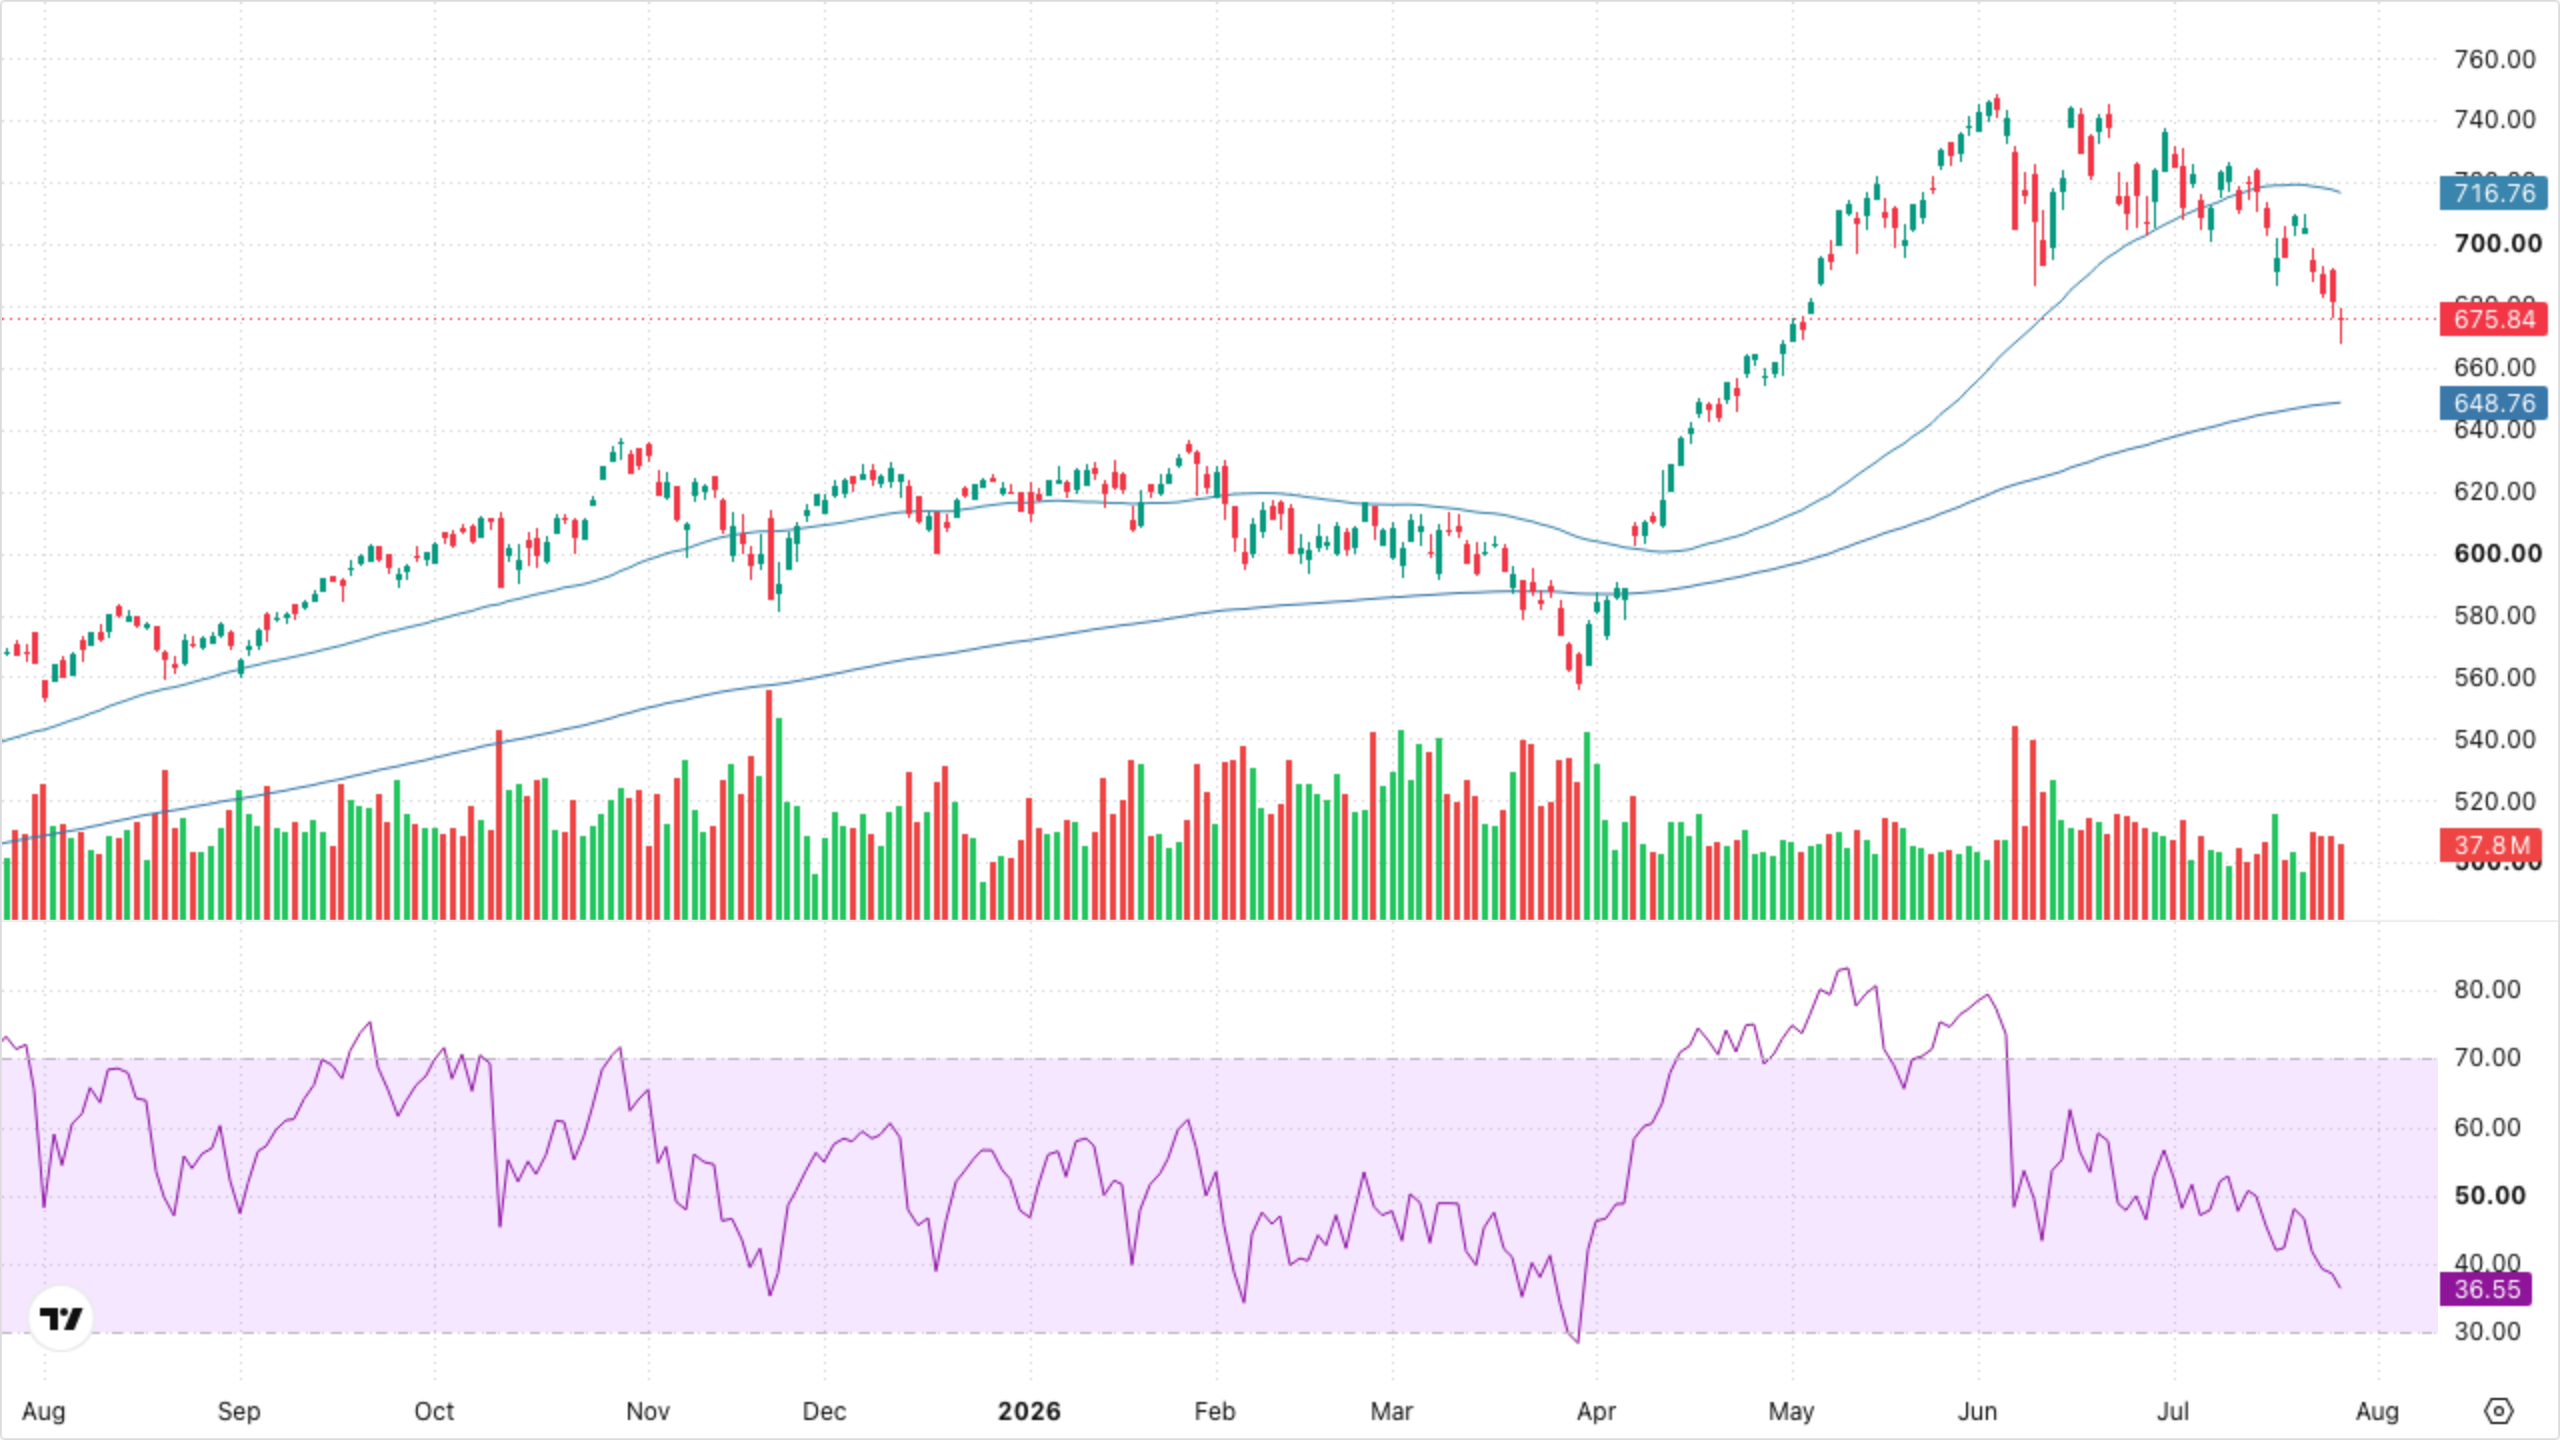This screenshot has width=2560, height=1440.
Task: Click the 520.00 price axis label
Action: tap(2495, 801)
